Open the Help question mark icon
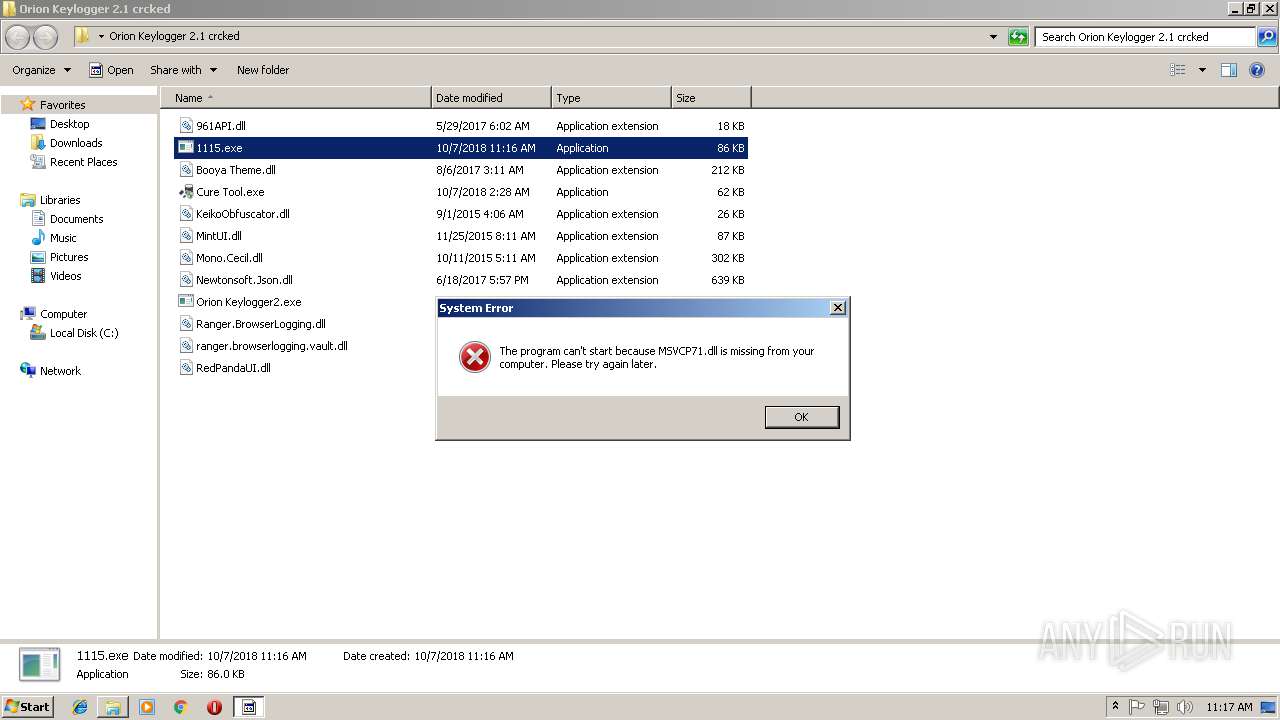The image size is (1280, 720). [1257, 70]
